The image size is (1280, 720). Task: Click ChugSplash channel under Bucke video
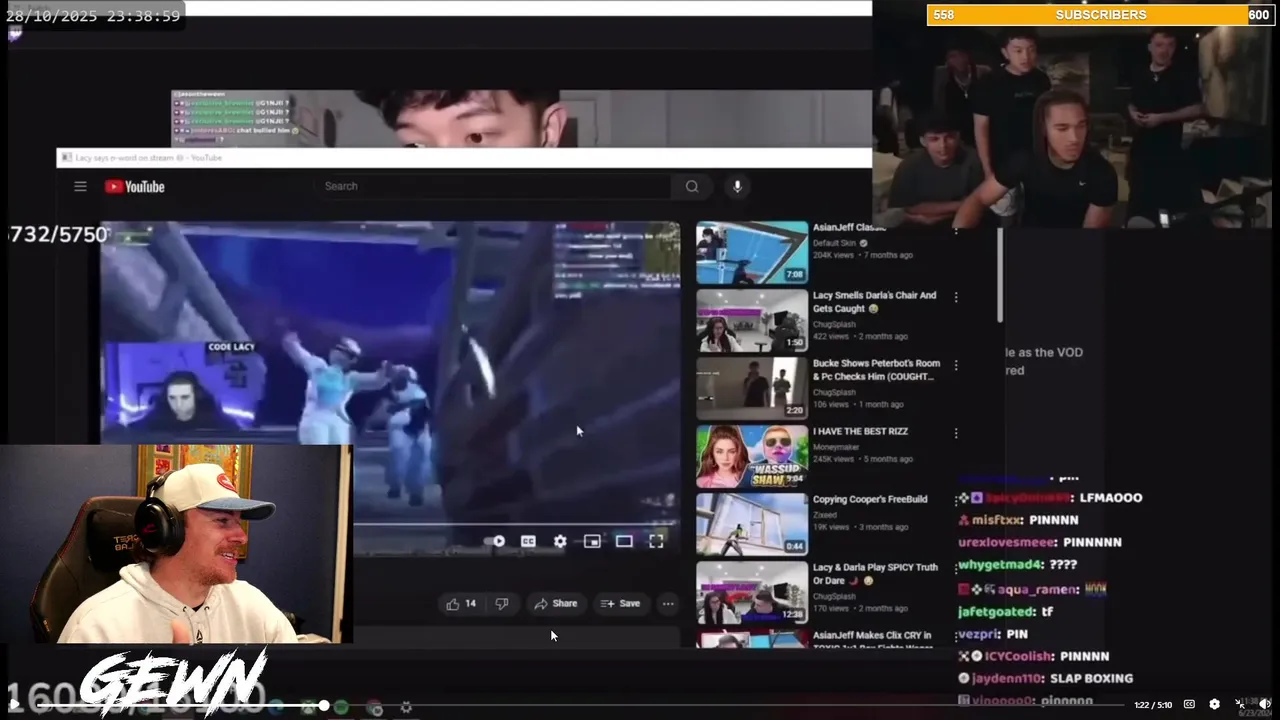[x=834, y=392]
